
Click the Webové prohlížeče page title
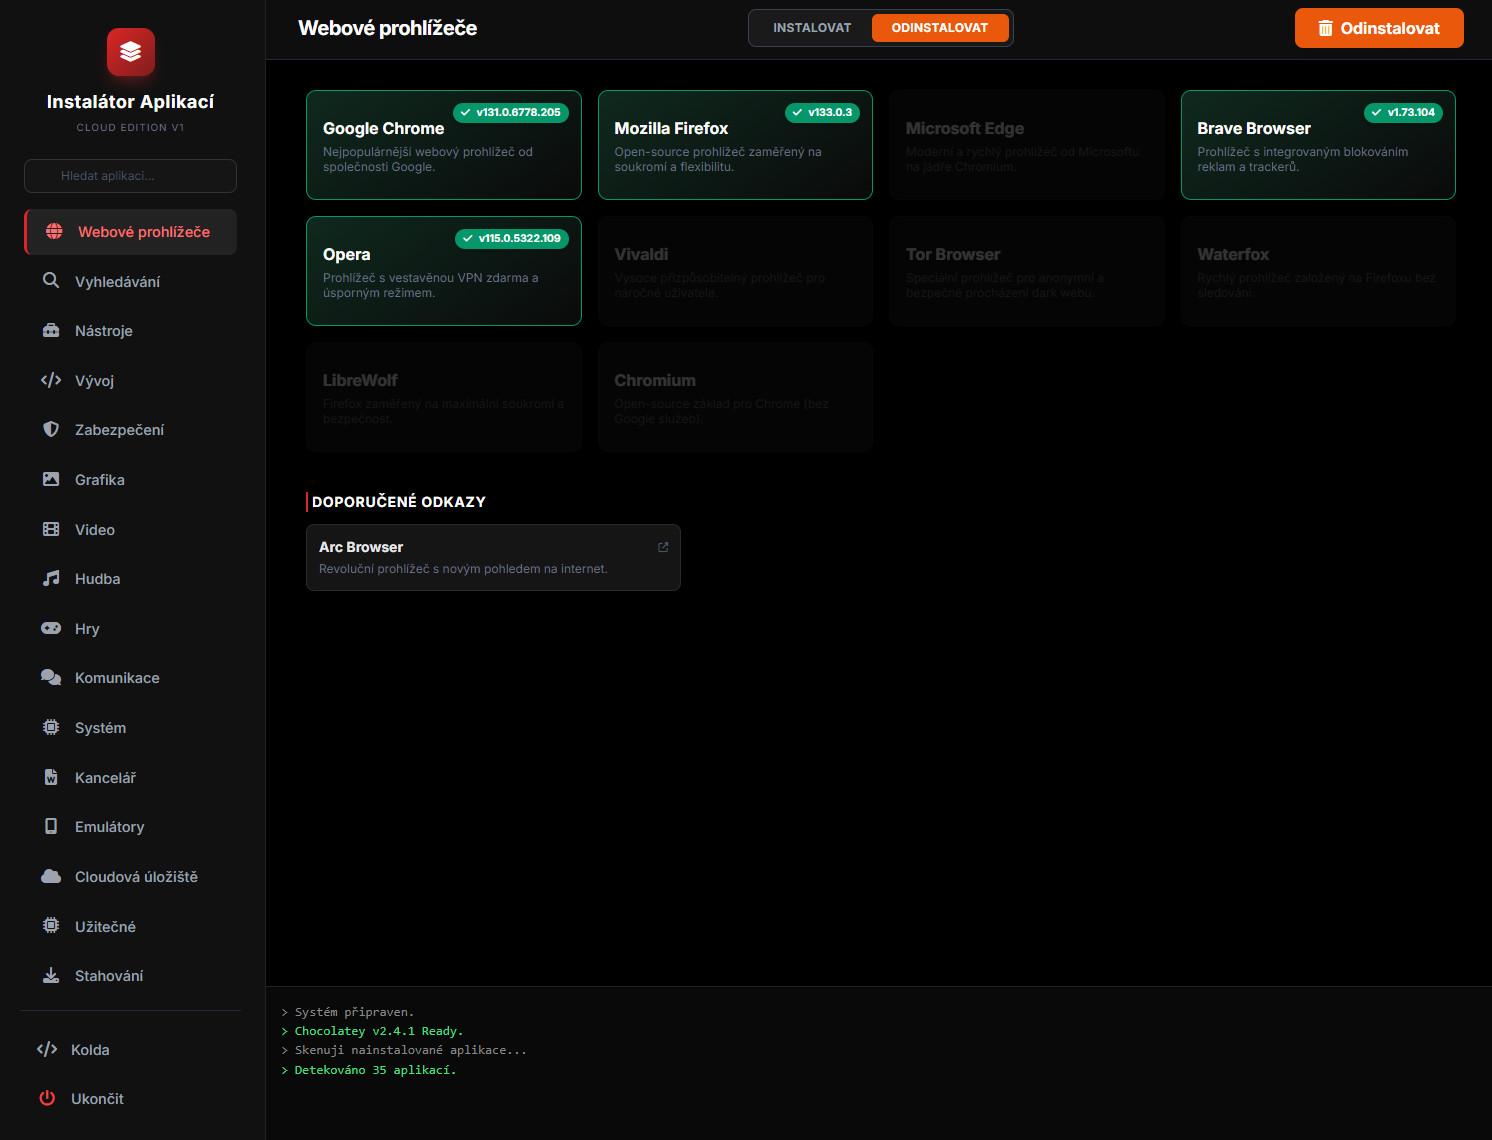tap(388, 28)
